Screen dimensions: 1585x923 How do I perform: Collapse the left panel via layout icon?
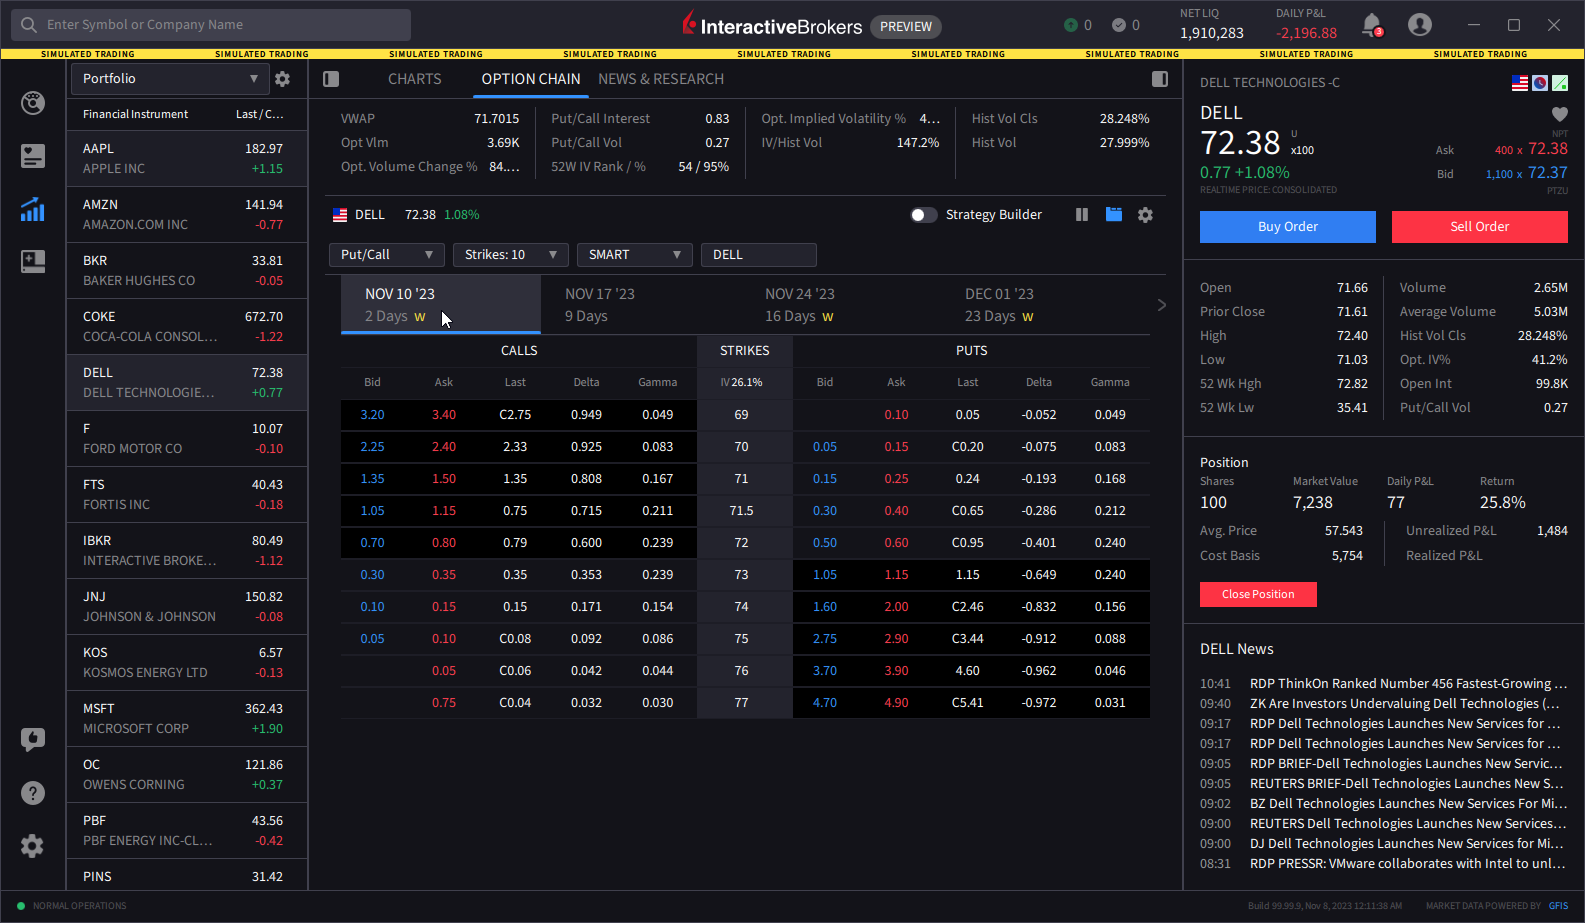331,79
